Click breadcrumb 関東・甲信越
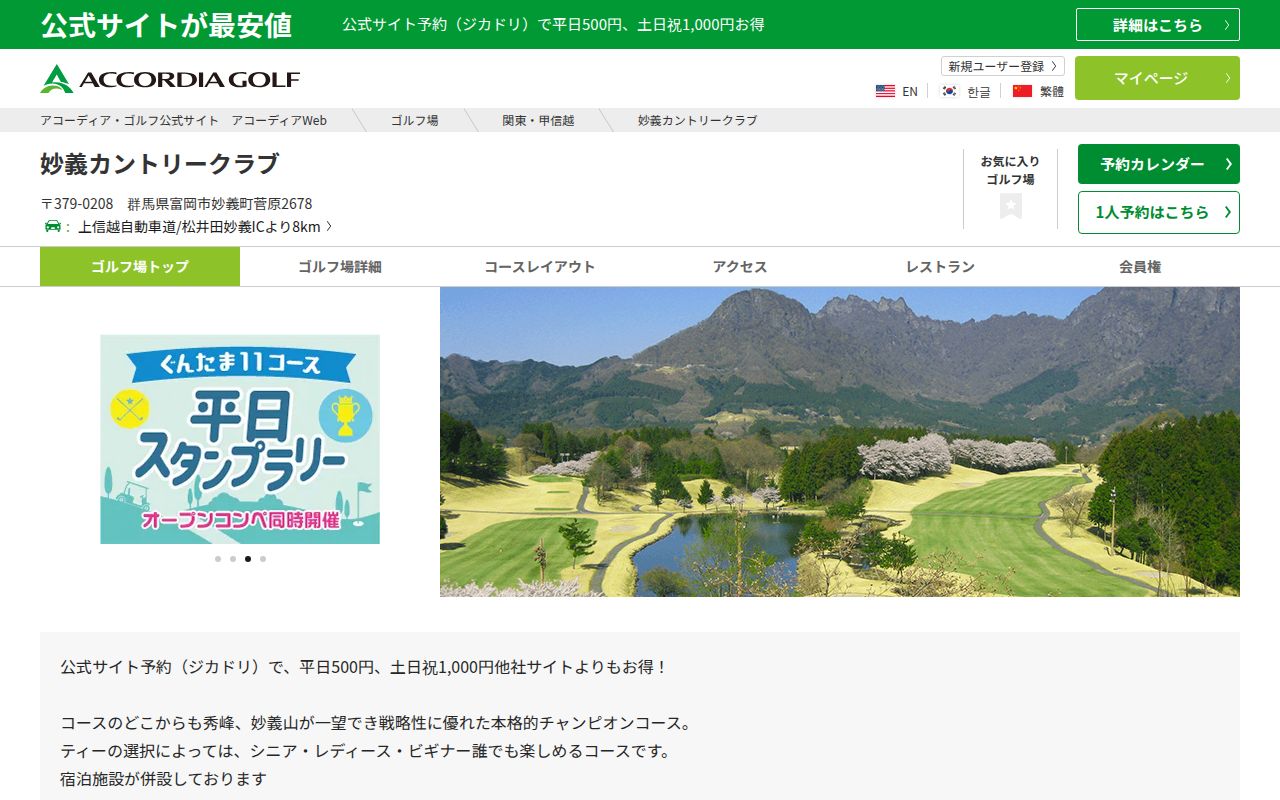The width and height of the screenshot is (1280, 800). tap(538, 120)
